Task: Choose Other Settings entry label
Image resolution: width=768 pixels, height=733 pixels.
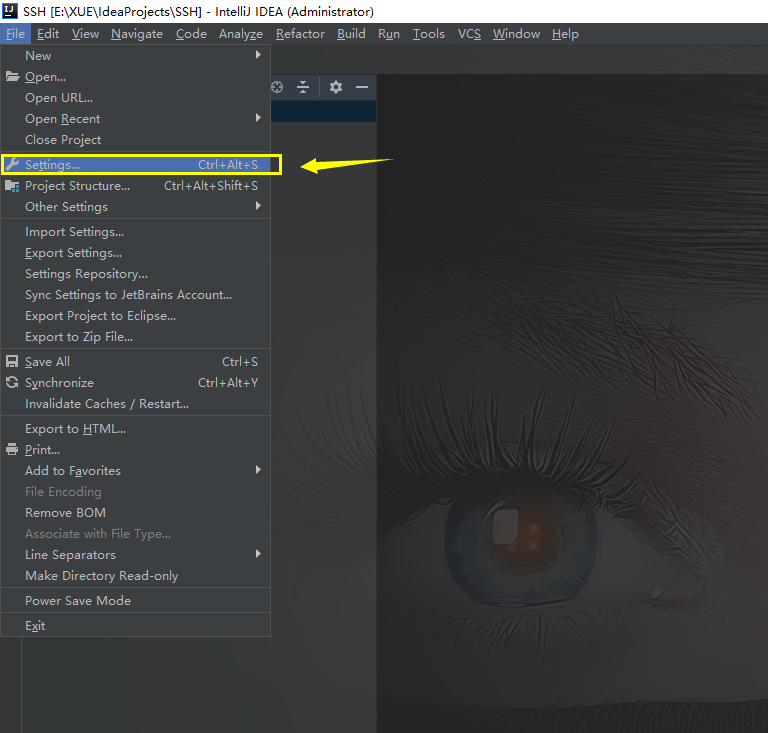Action: point(66,207)
